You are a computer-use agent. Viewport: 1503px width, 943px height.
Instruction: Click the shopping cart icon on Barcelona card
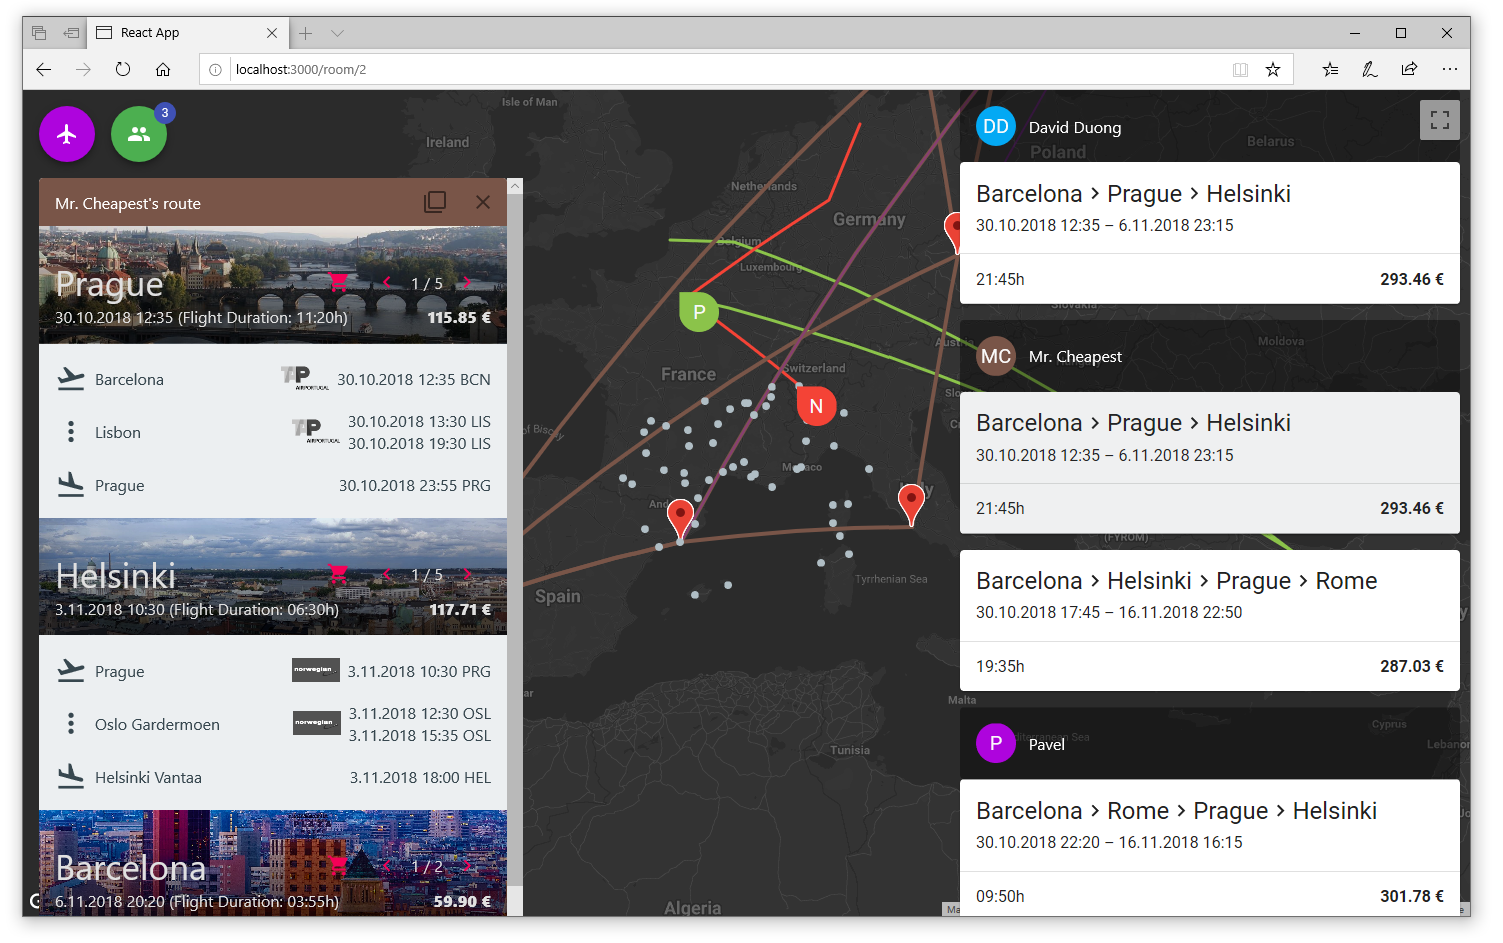pyautogui.click(x=338, y=866)
